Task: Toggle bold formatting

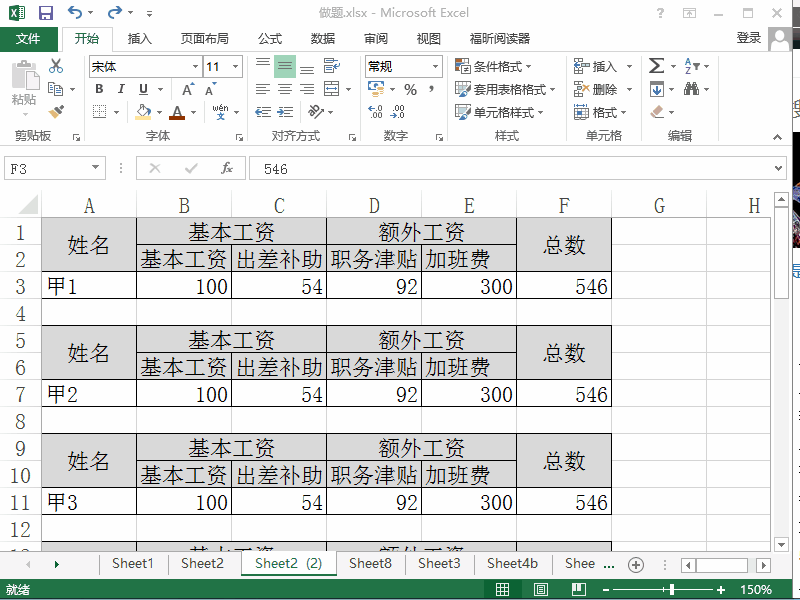Action: (x=99, y=88)
